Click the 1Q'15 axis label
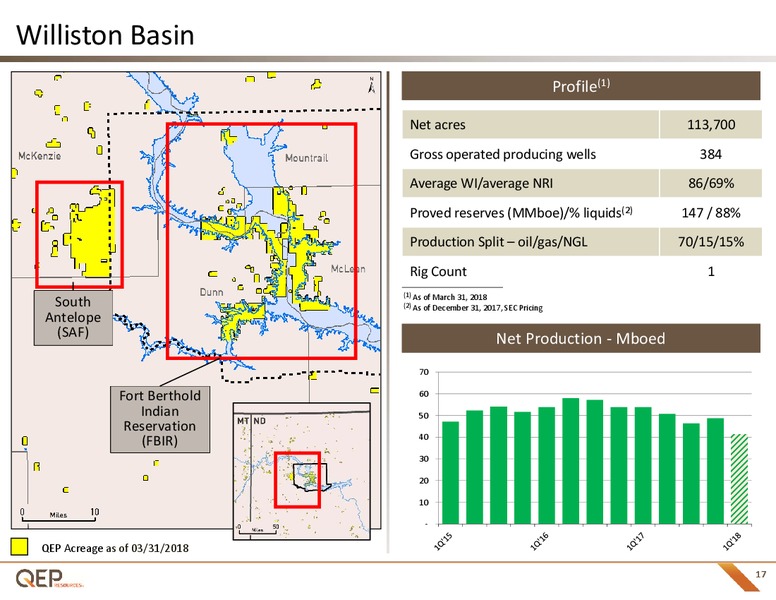The width and height of the screenshot is (776, 600). (443, 541)
